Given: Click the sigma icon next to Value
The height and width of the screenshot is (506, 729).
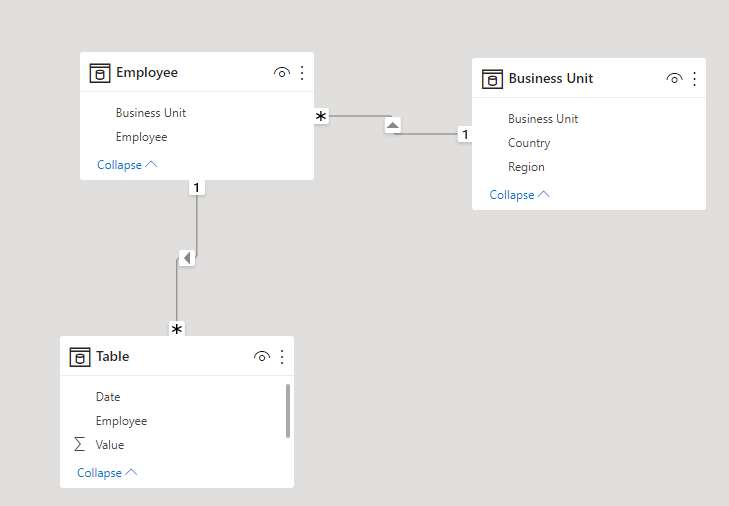Looking at the screenshot, I should point(80,444).
